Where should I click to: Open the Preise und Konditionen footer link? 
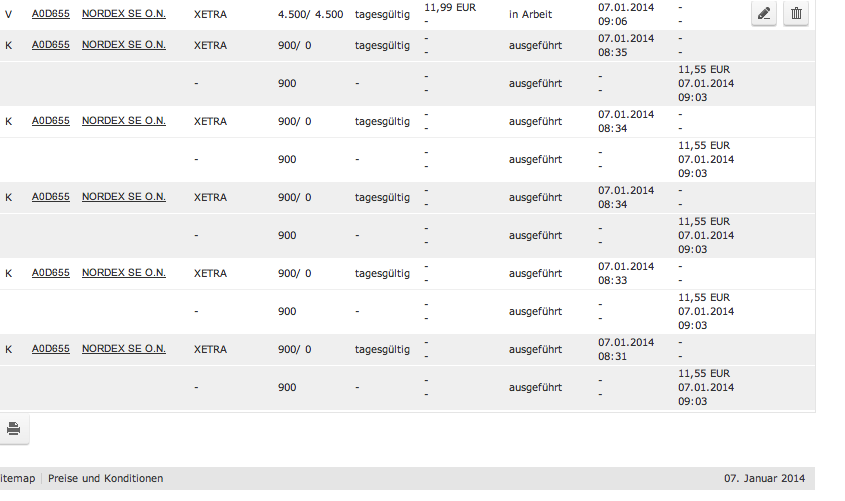105,479
